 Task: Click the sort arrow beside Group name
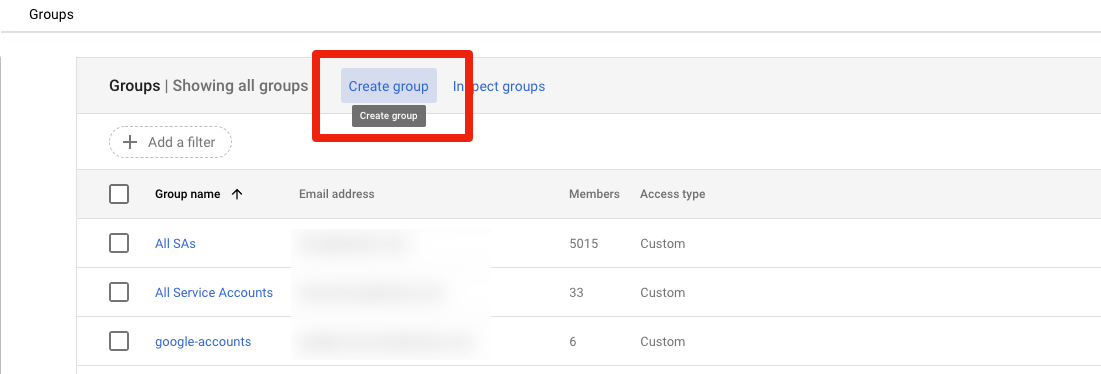coord(237,194)
